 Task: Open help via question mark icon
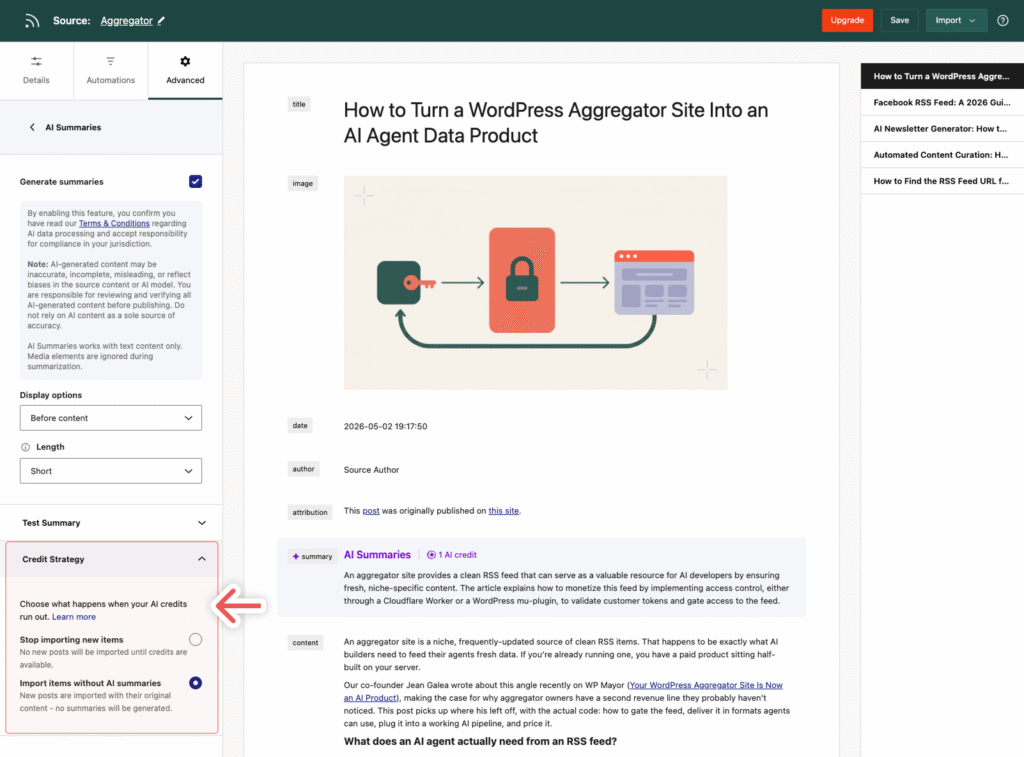pos(1002,20)
